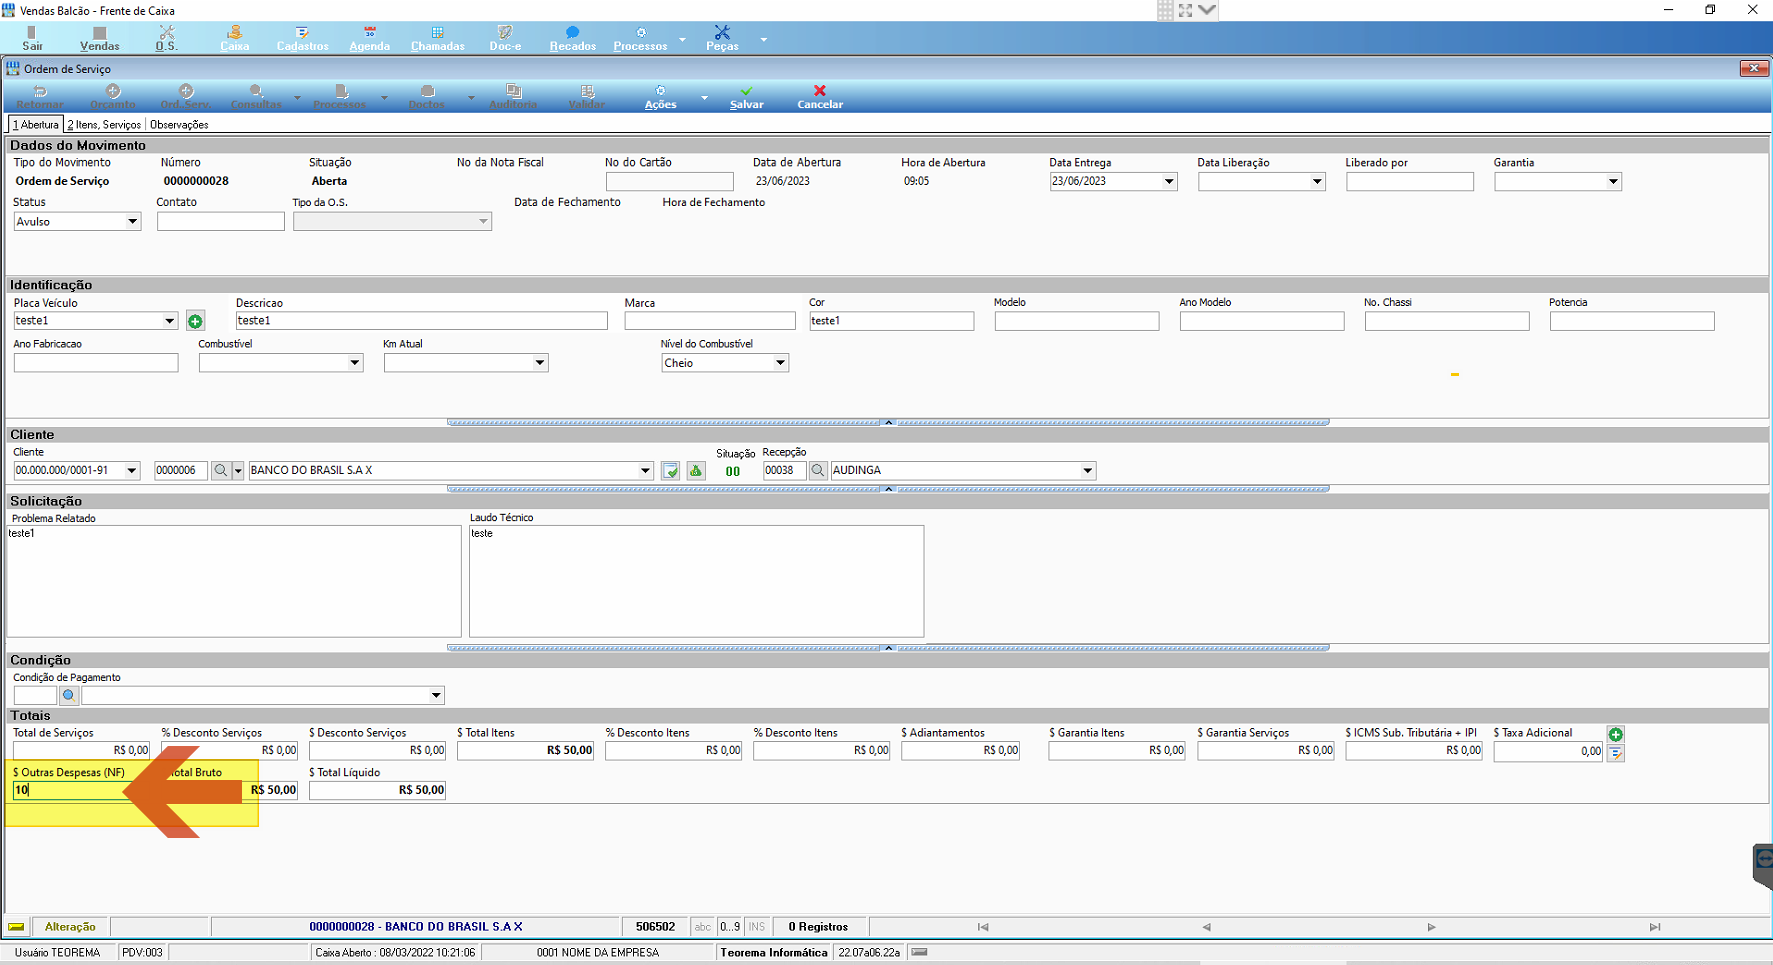This screenshot has width=1773, height=965.
Task: Search Recepção with its magnifier icon
Action: pos(818,470)
